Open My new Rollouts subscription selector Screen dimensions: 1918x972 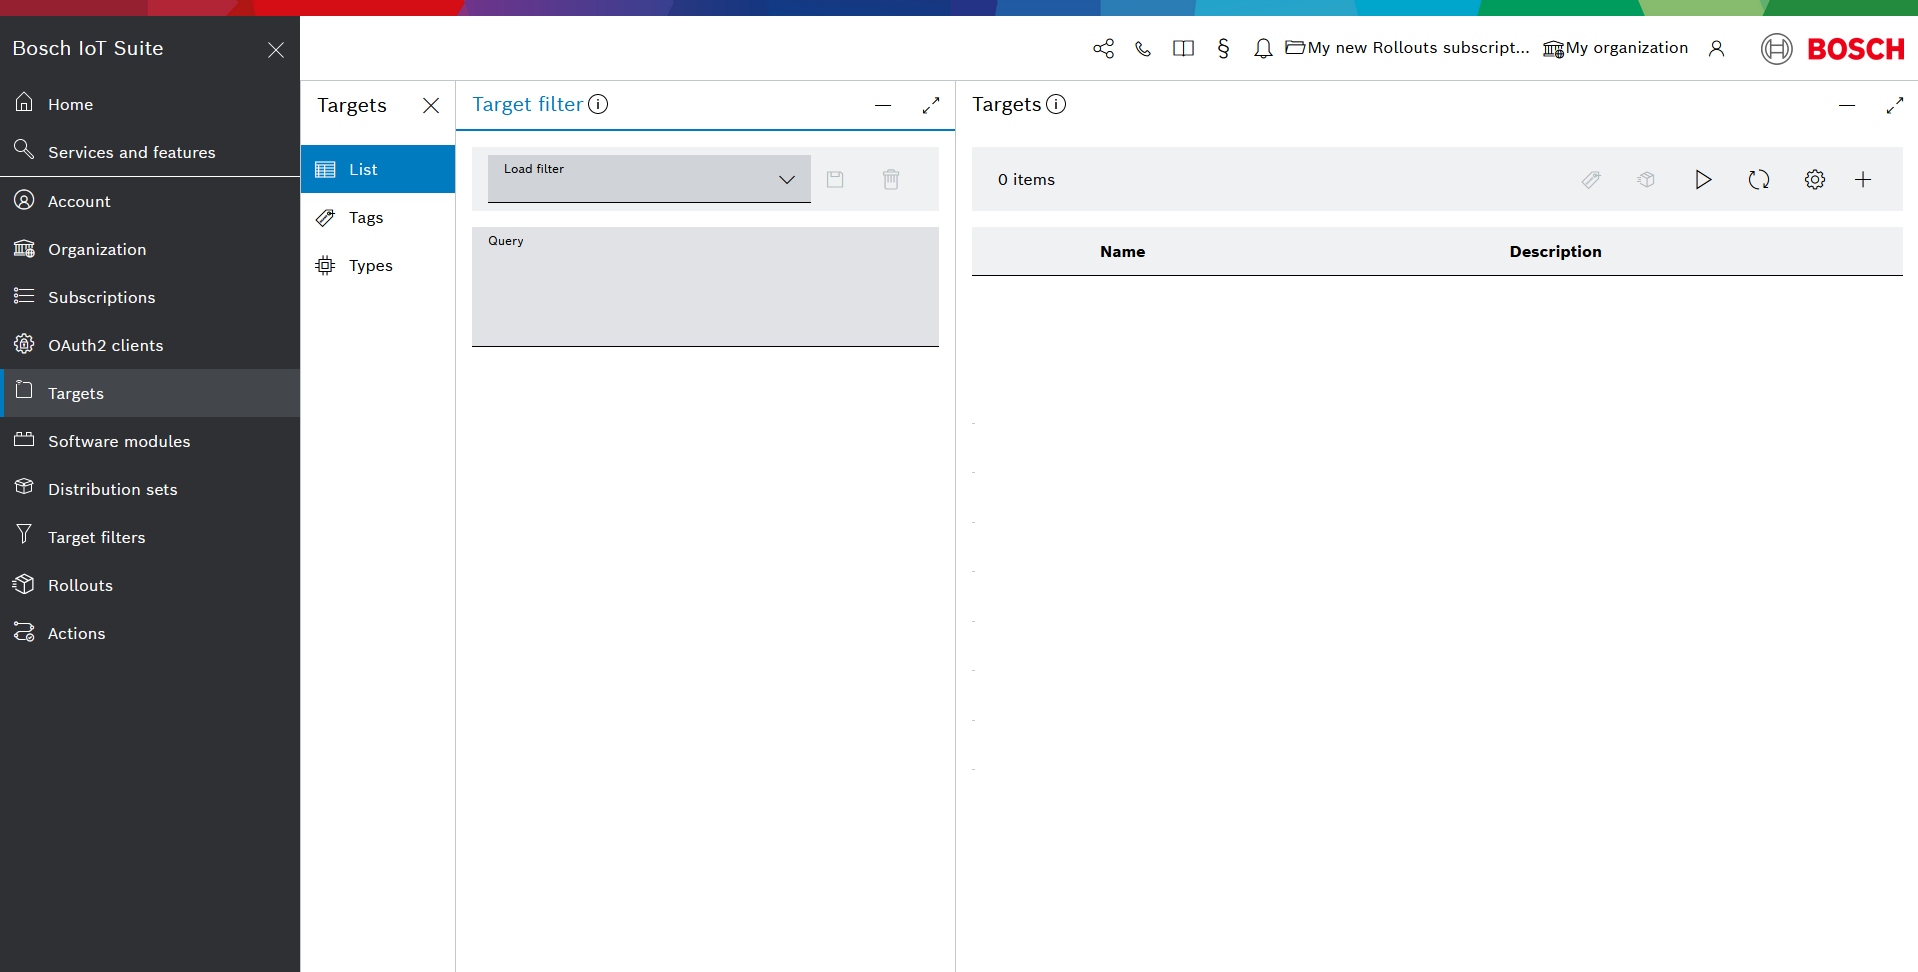click(x=1407, y=48)
